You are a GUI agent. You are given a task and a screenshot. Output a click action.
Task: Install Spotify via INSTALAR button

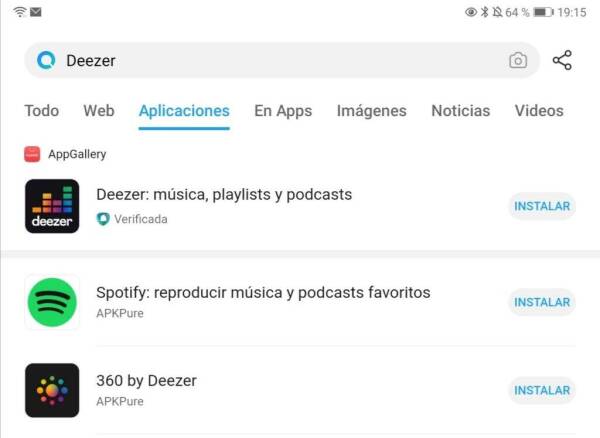(542, 302)
